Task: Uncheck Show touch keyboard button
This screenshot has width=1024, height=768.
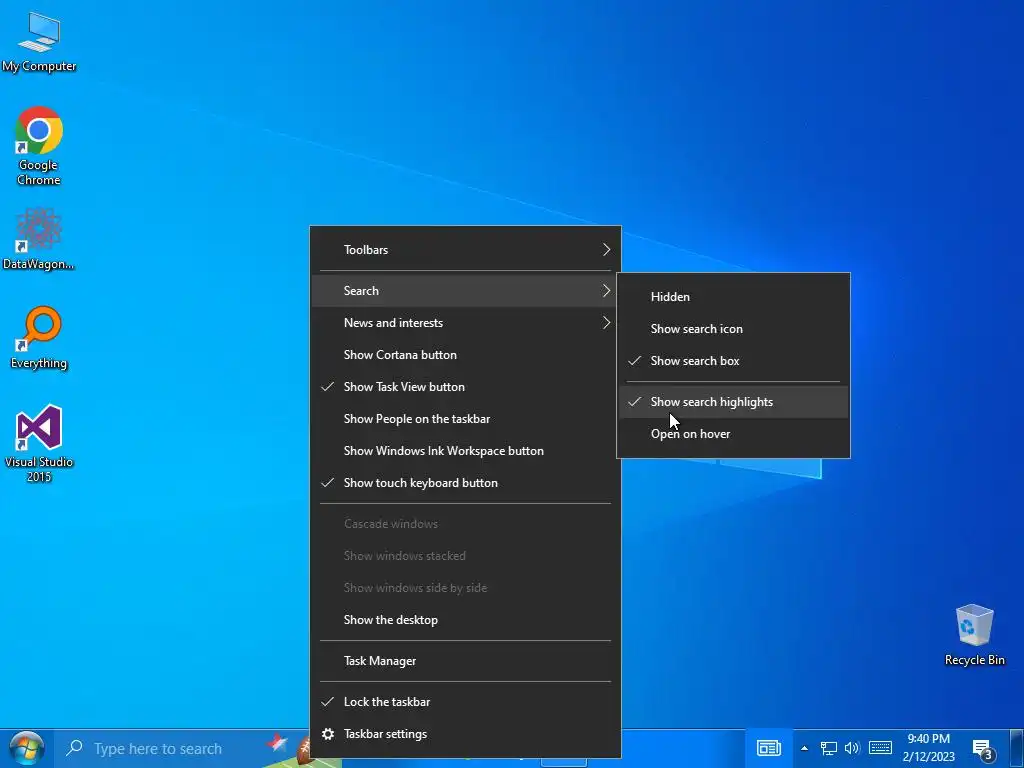Action: tap(465, 483)
